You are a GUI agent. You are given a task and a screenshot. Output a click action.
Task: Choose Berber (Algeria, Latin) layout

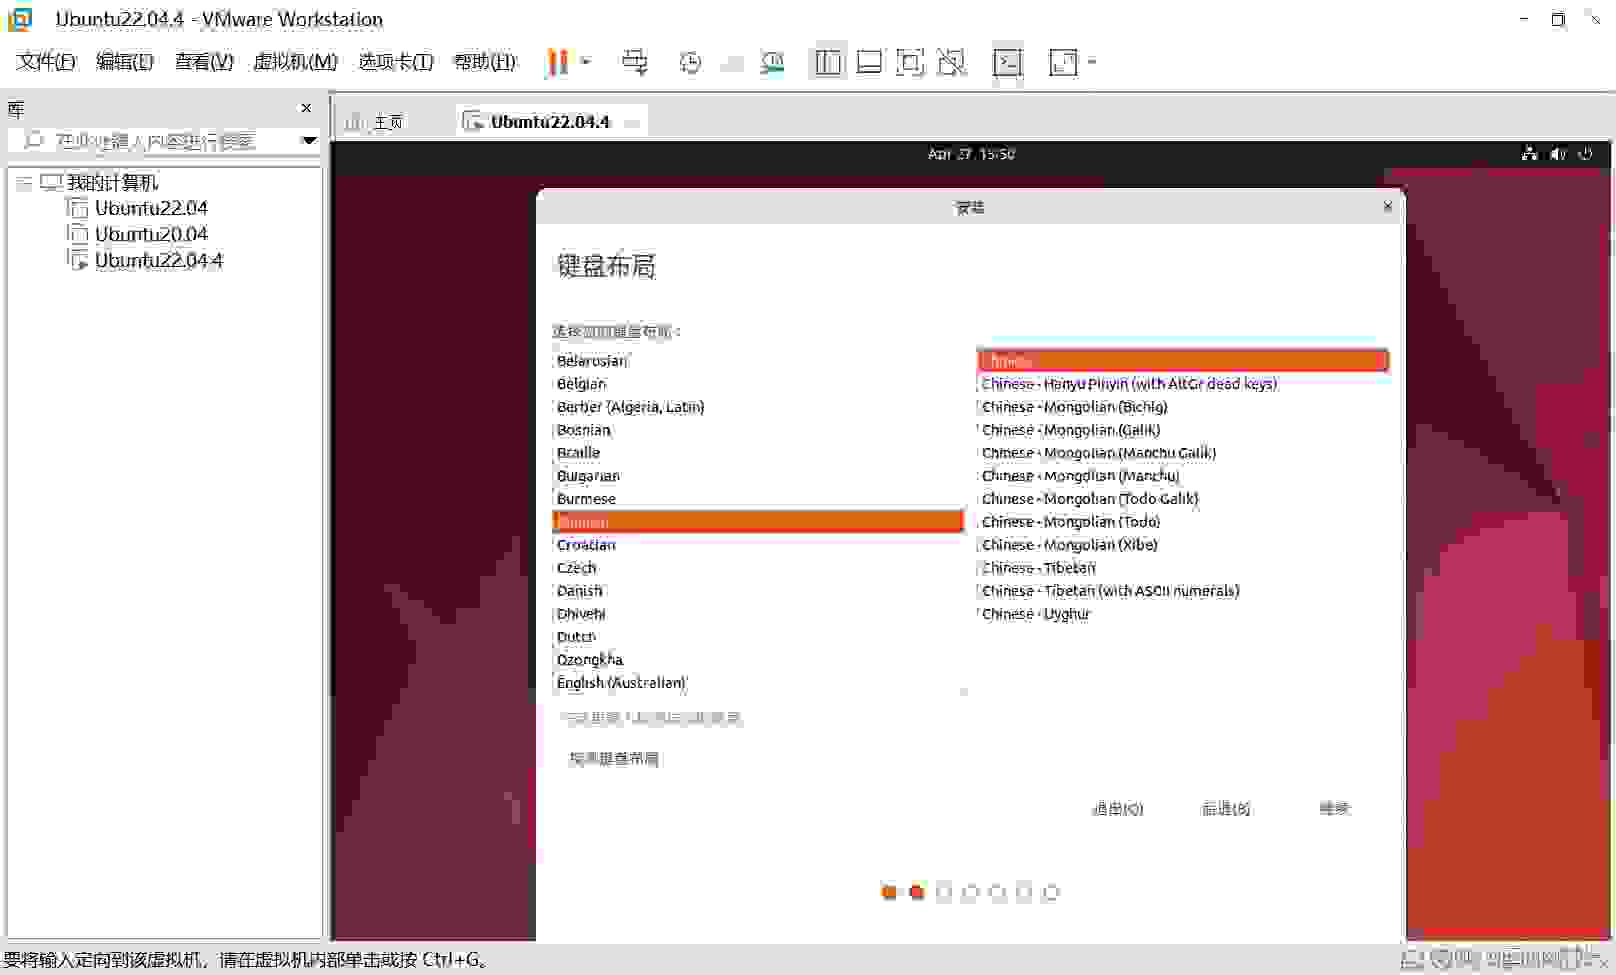(758, 407)
